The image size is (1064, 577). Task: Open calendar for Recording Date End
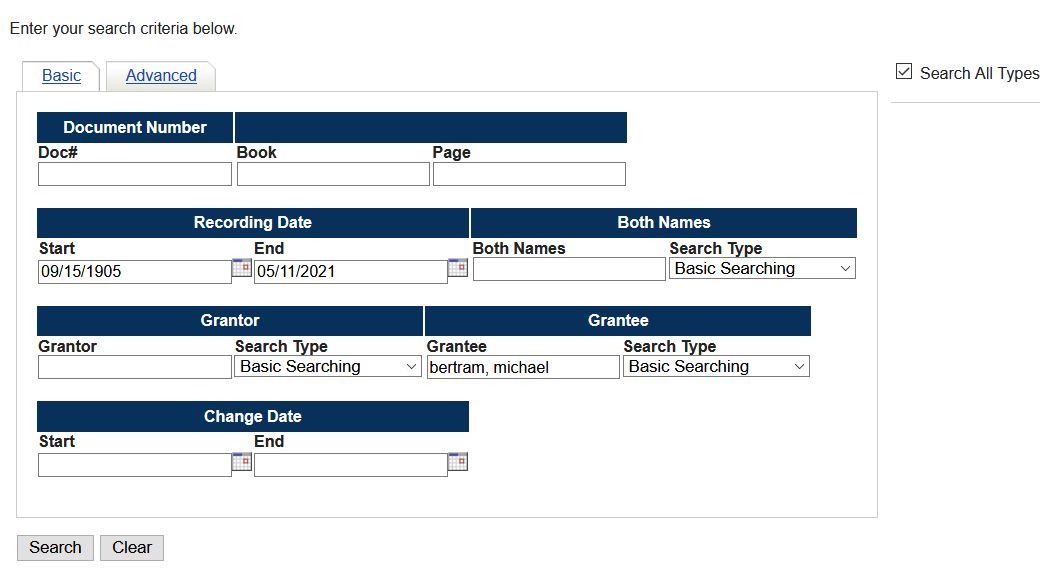(457, 267)
